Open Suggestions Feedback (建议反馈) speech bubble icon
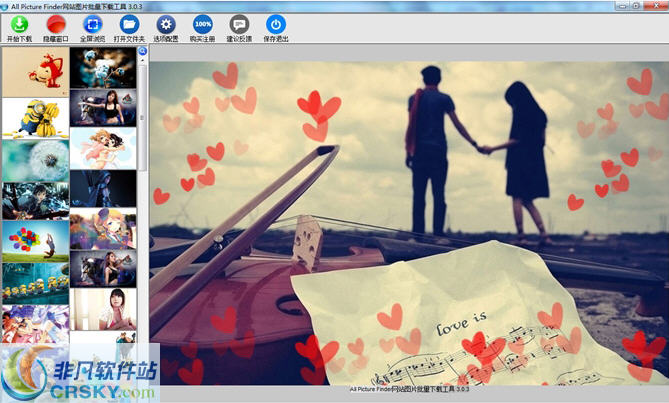Image resolution: width=669 pixels, height=403 pixels. tap(239, 25)
